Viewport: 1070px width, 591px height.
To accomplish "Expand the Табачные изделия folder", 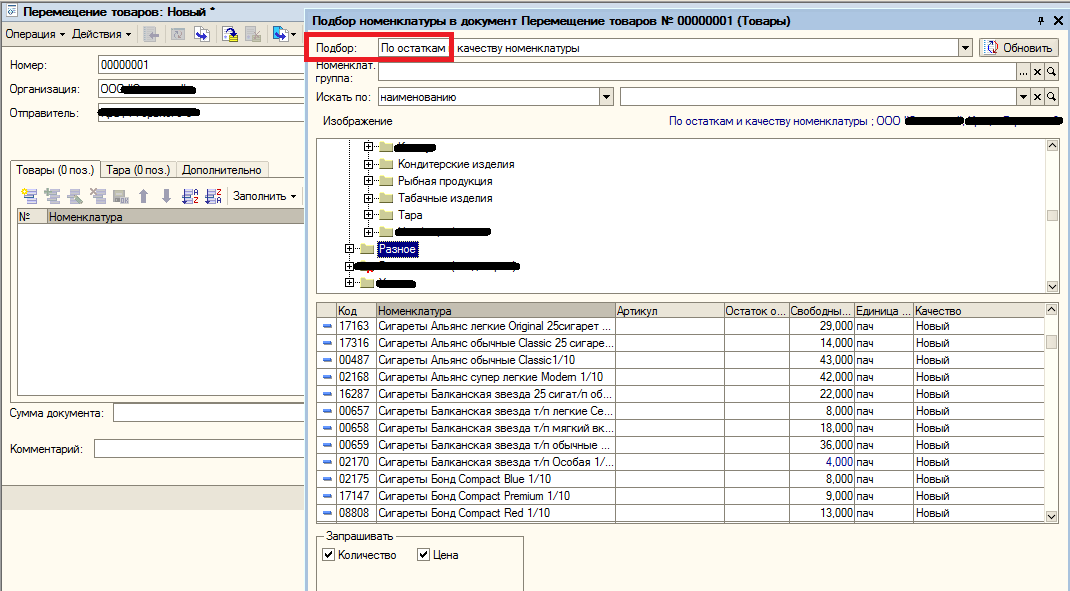I will tap(369, 198).
